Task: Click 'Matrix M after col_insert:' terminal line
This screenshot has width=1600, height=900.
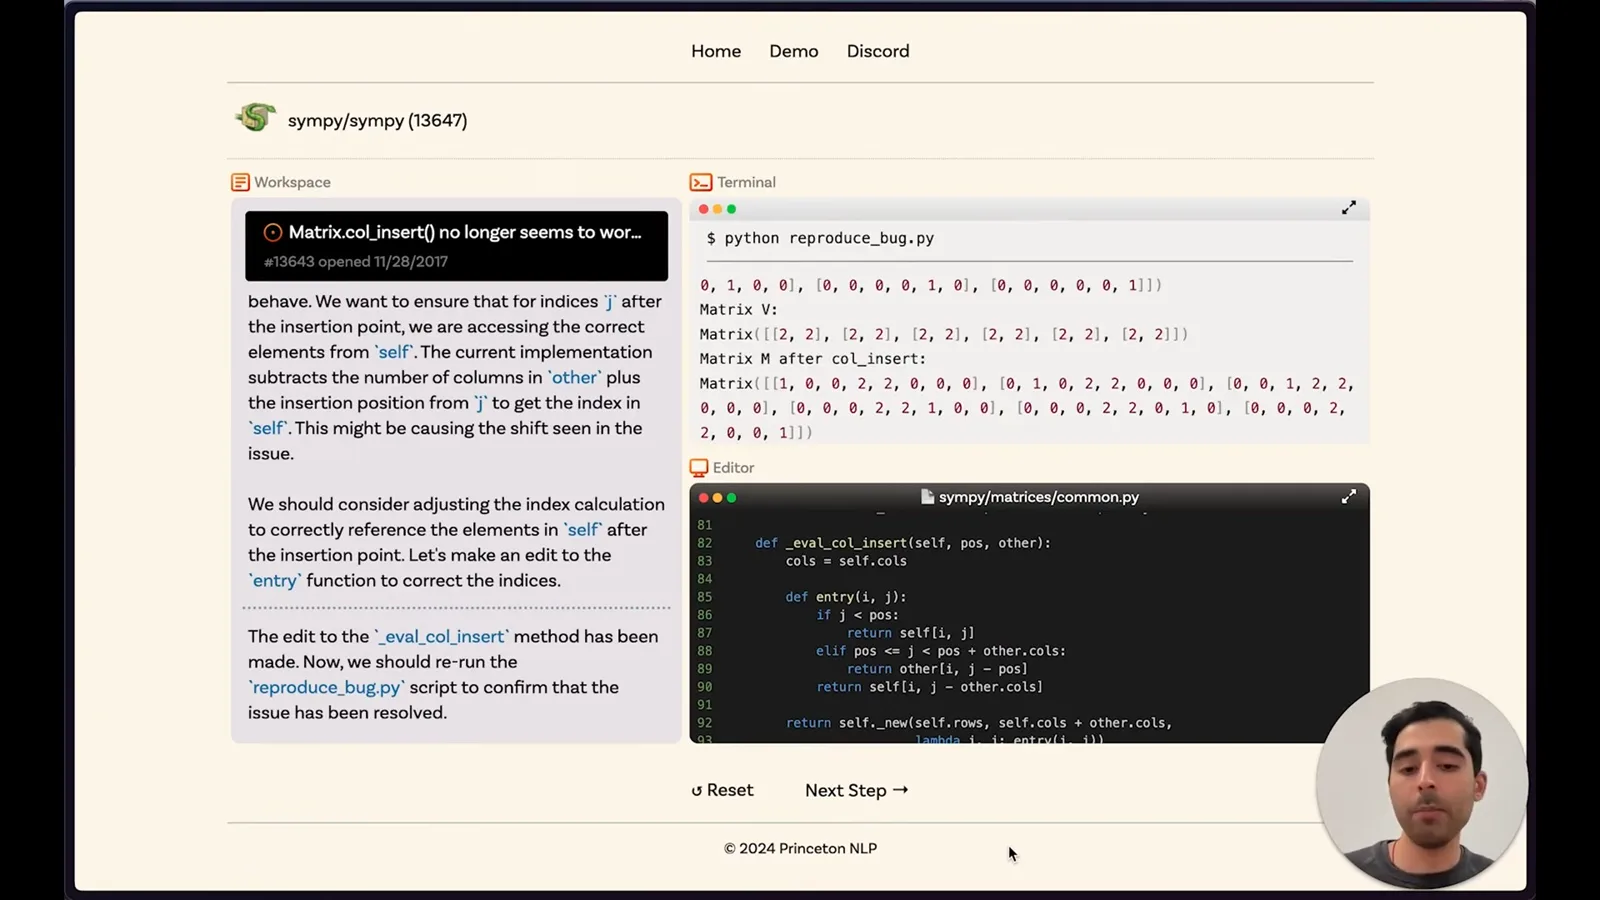Action: coord(813,359)
